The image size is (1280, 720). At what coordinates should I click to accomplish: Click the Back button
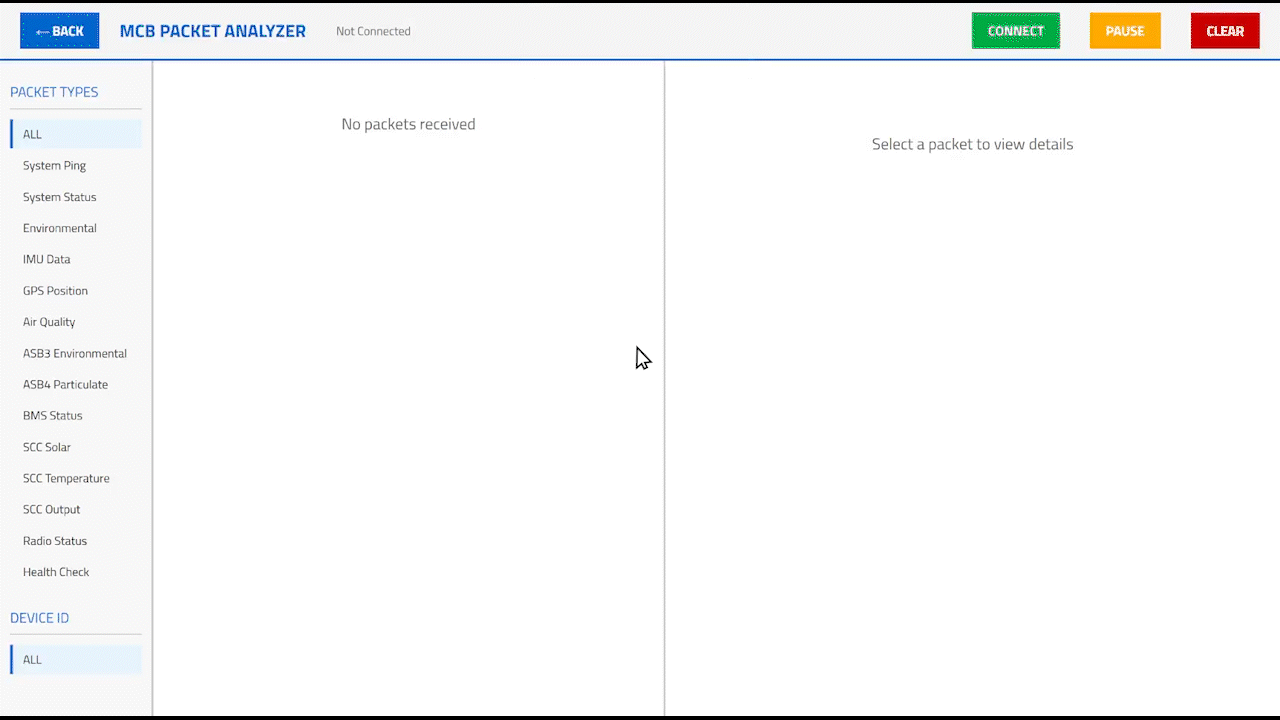click(60, 31)
